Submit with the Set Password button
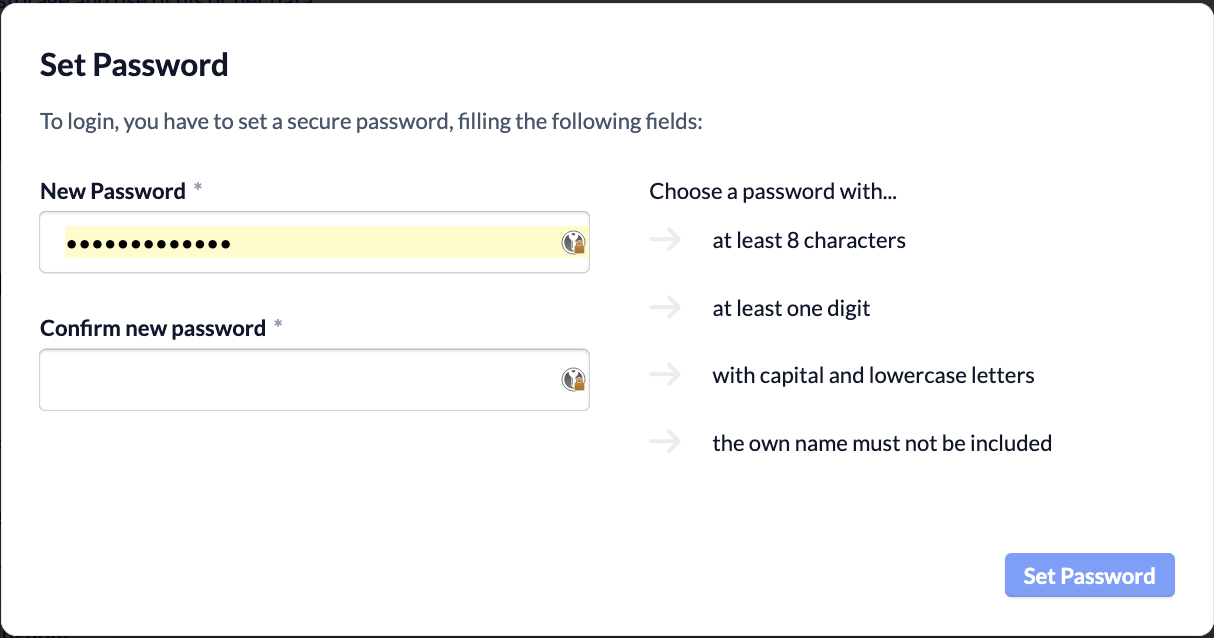This screenshot has height=638, width=1214. click(x=1090, y=576)
